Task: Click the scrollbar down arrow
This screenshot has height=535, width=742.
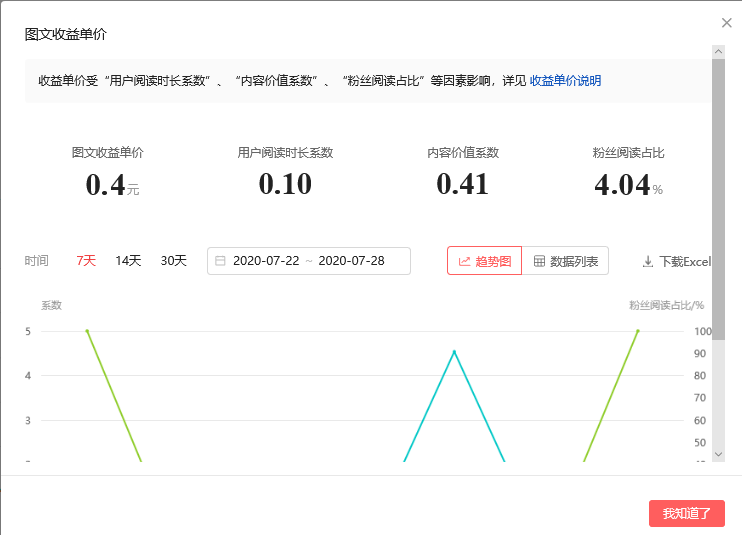Action: coord(718,454)
